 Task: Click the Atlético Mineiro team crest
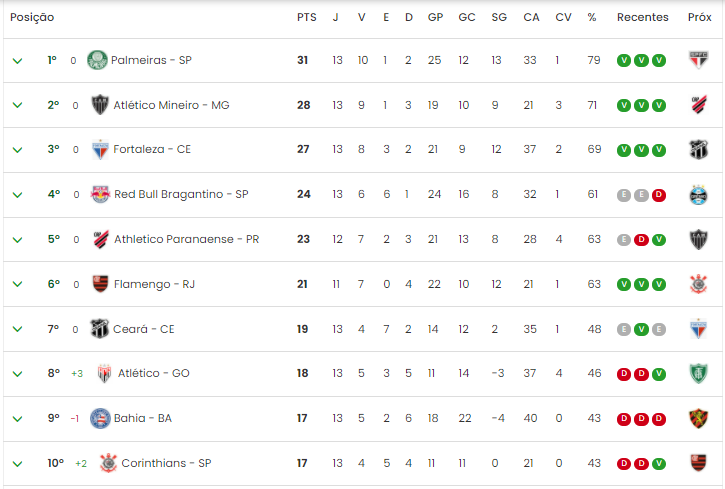[100, 105]
